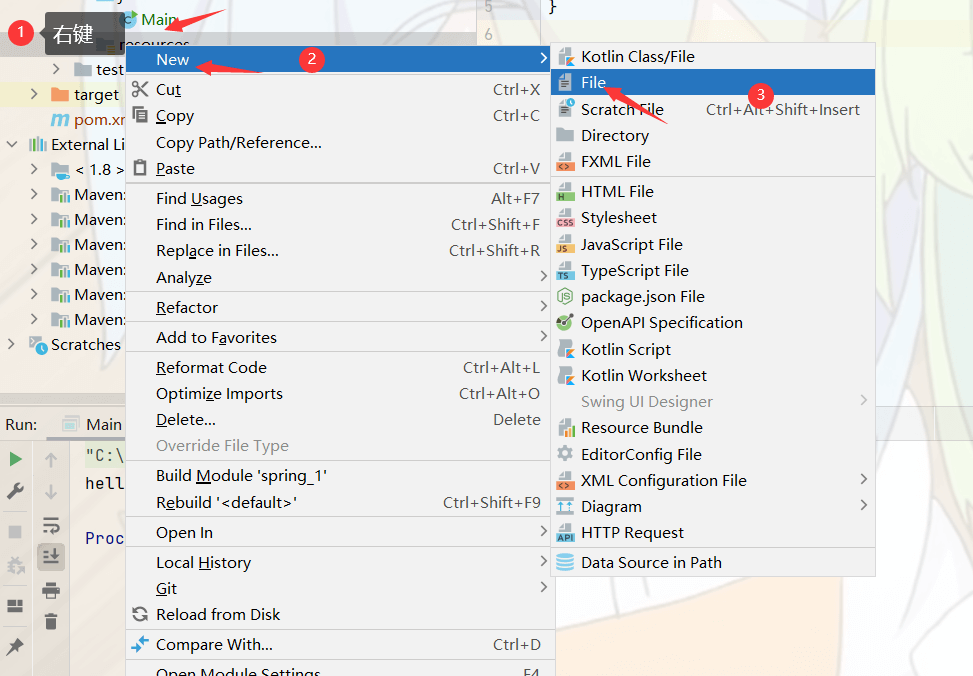Screen dimensions: 973x676
Task: Click the JavaScript File icon
Action: (x=565, y=245)
